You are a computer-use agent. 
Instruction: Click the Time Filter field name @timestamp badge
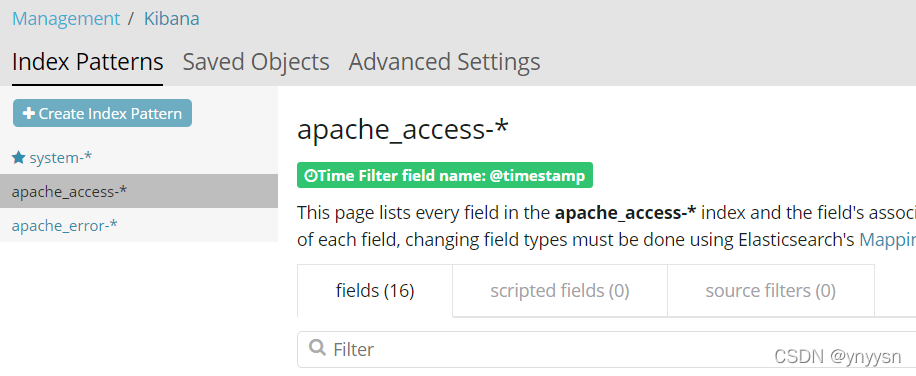[x=445, y=175]
